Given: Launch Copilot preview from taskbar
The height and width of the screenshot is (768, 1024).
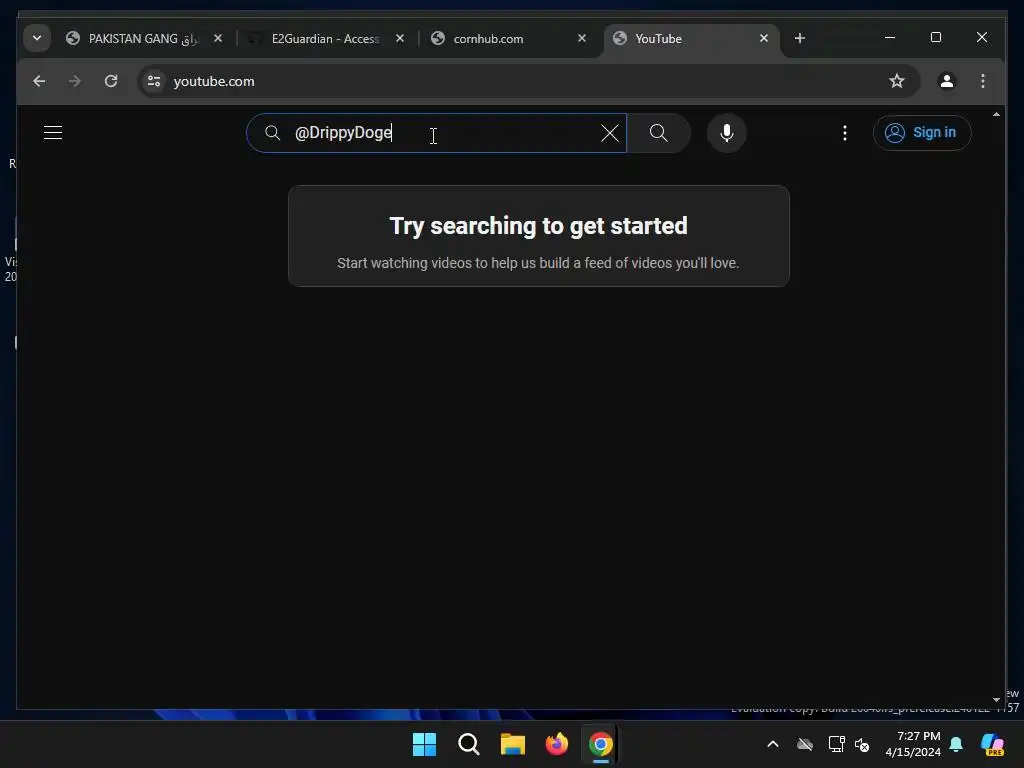Looking at the screenshot, I should (x=993, y=744).
